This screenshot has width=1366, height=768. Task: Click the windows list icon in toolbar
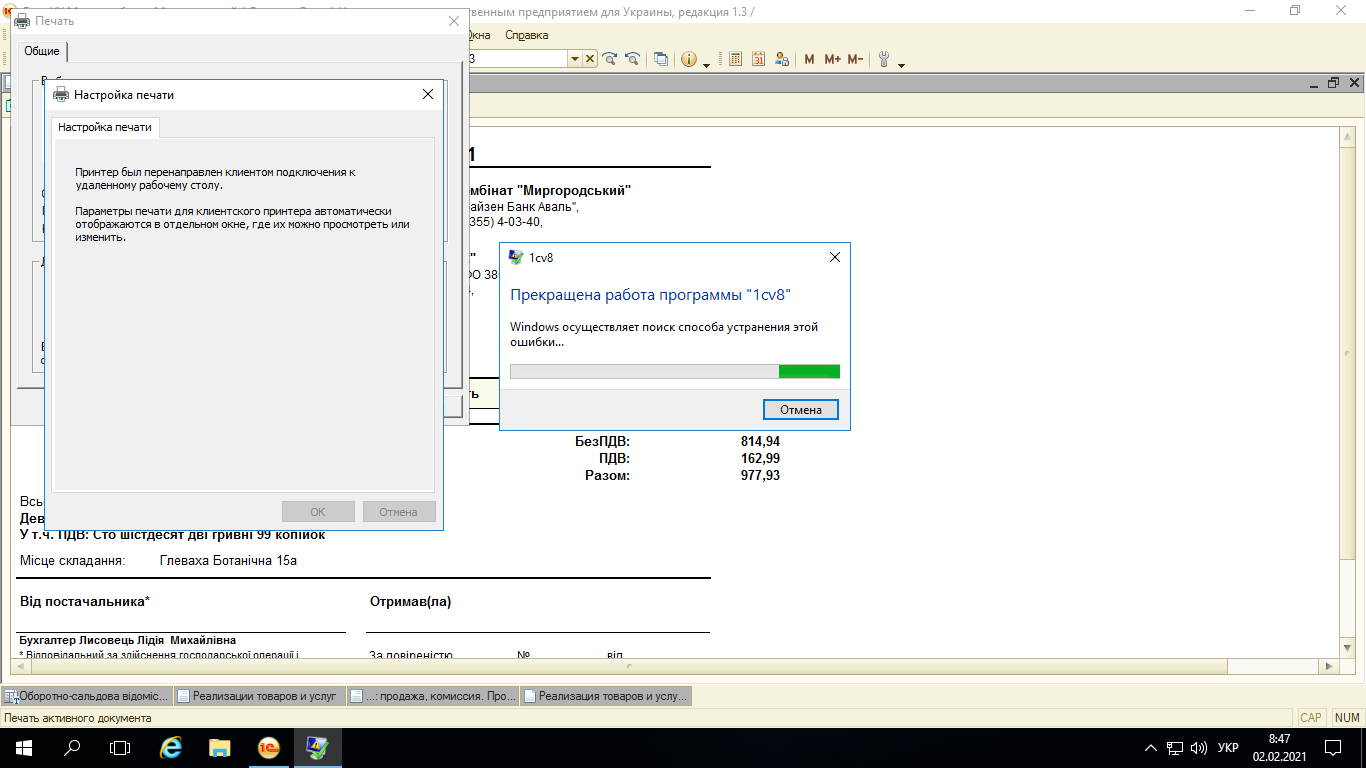tap(661, 59)
